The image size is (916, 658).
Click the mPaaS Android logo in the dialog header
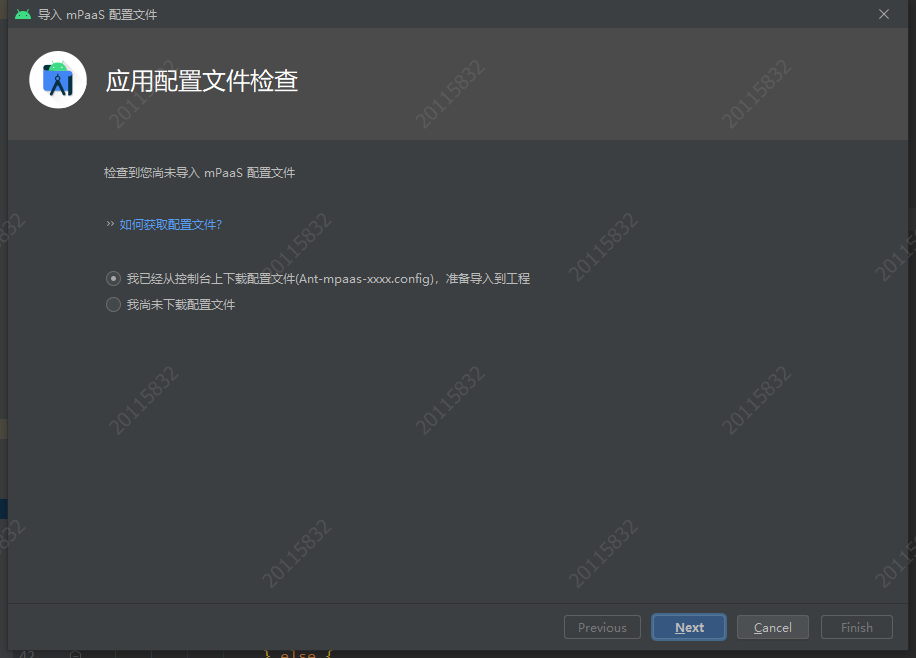[57, 79]
